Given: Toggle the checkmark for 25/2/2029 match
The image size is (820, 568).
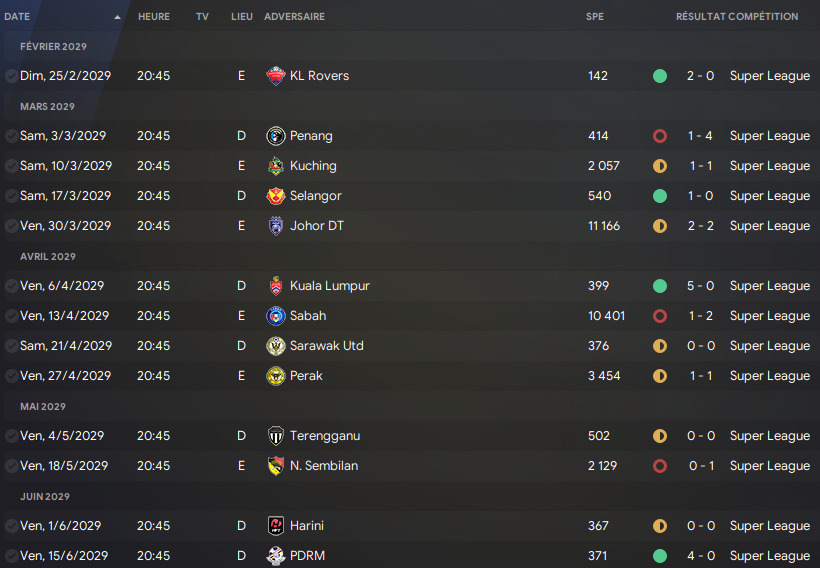Looking at the screenshot, I should pos(11,76).
